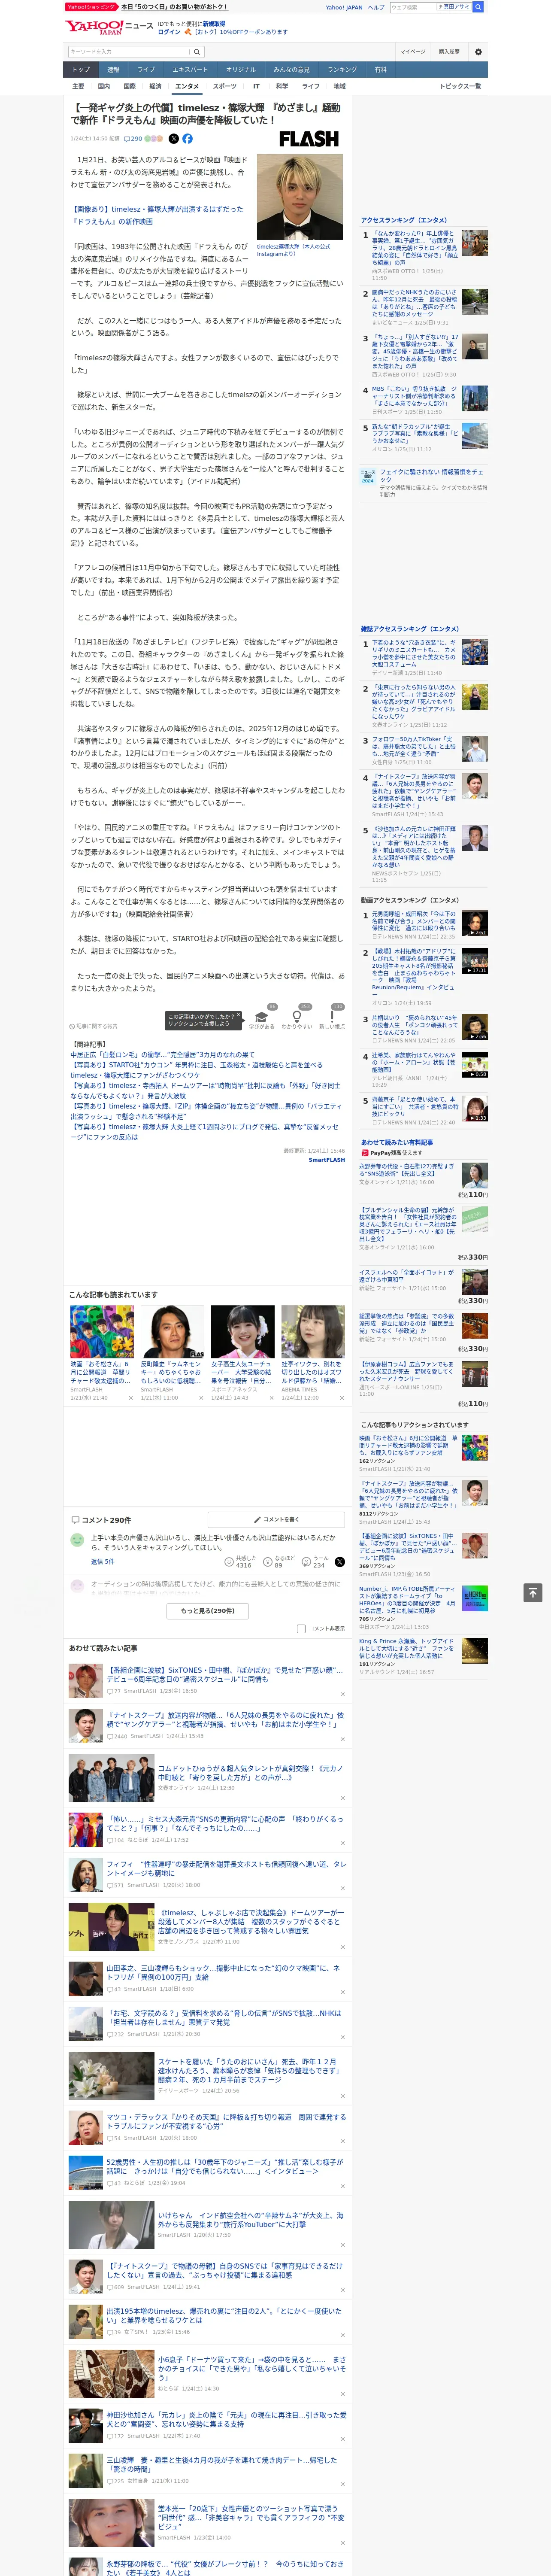The image size is (551, 2576).
Task: Click the 'マイページ' button
Action: coord(413,52)
